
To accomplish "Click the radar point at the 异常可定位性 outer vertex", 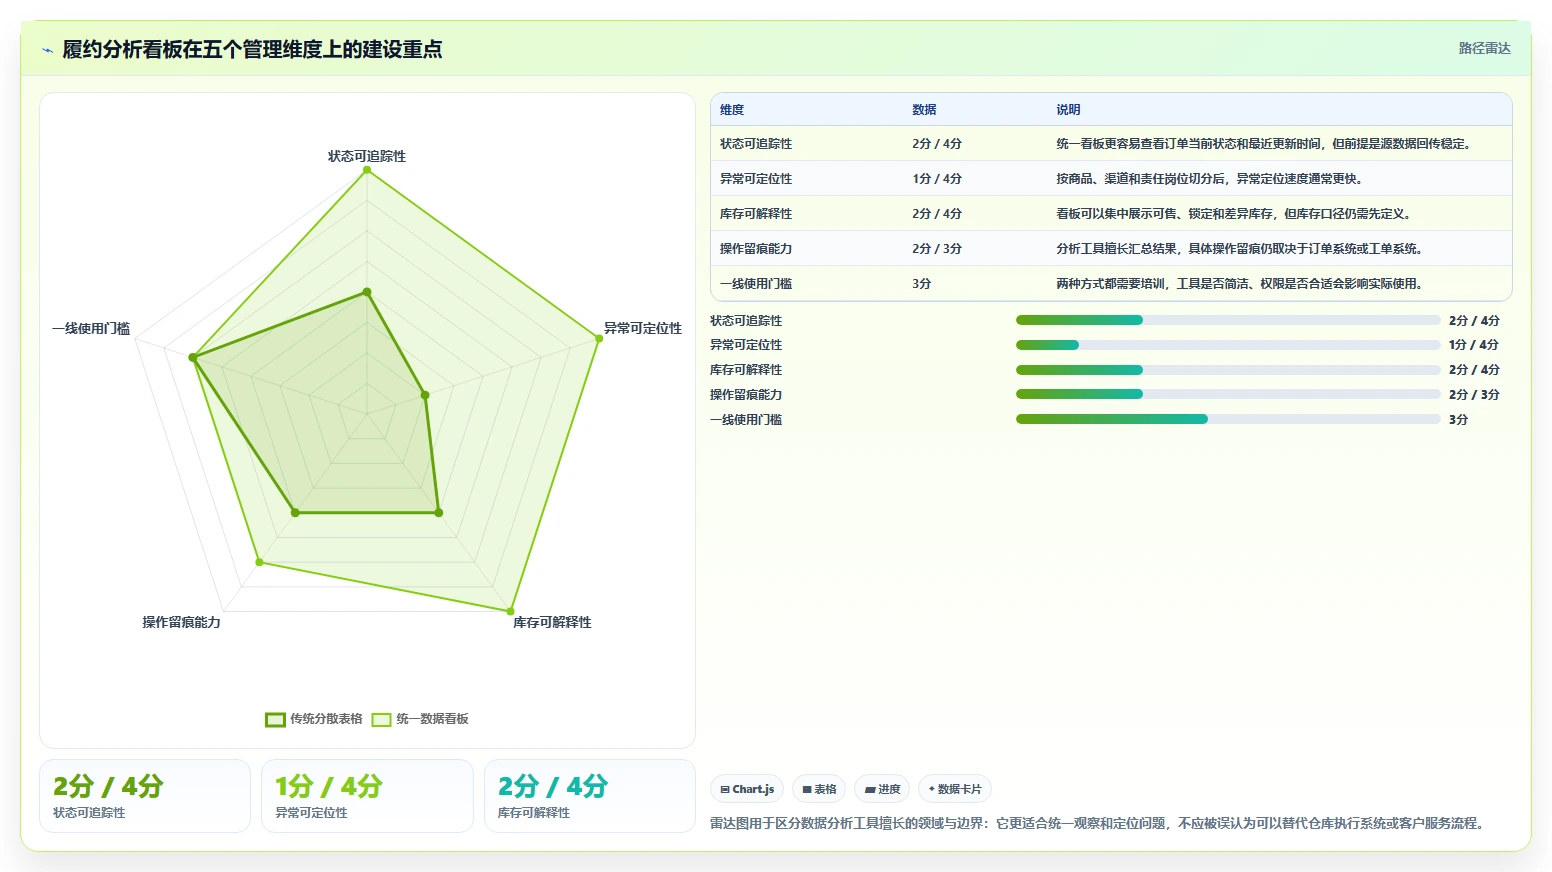I will tap(599, 338).
